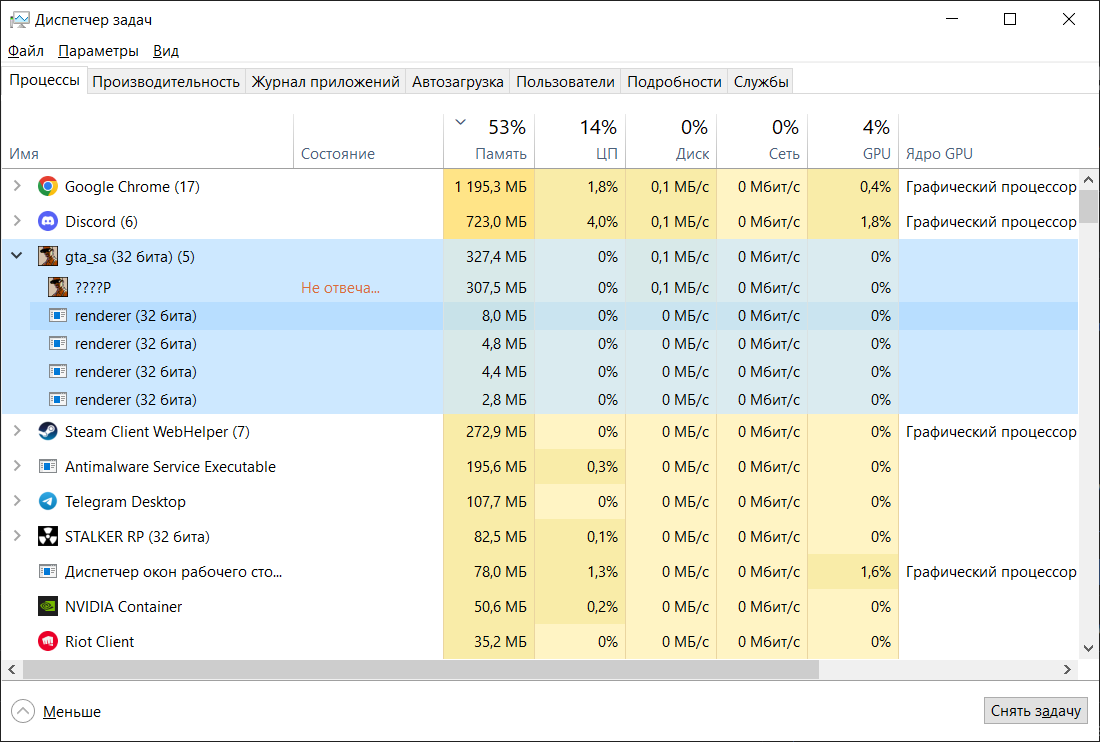
Task: Click the ????P child process icon
Action: [x=58, y=288]
